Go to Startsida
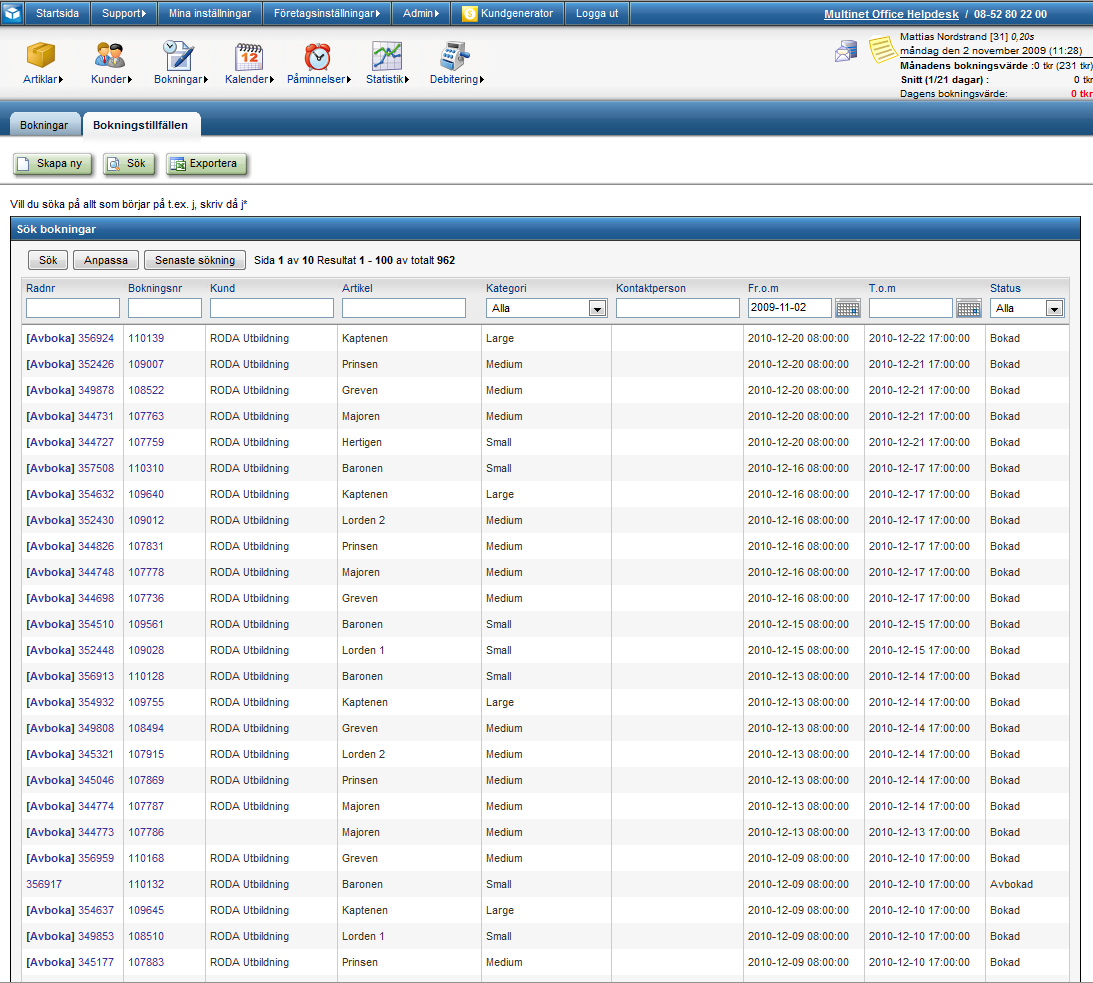 [58, 13]
